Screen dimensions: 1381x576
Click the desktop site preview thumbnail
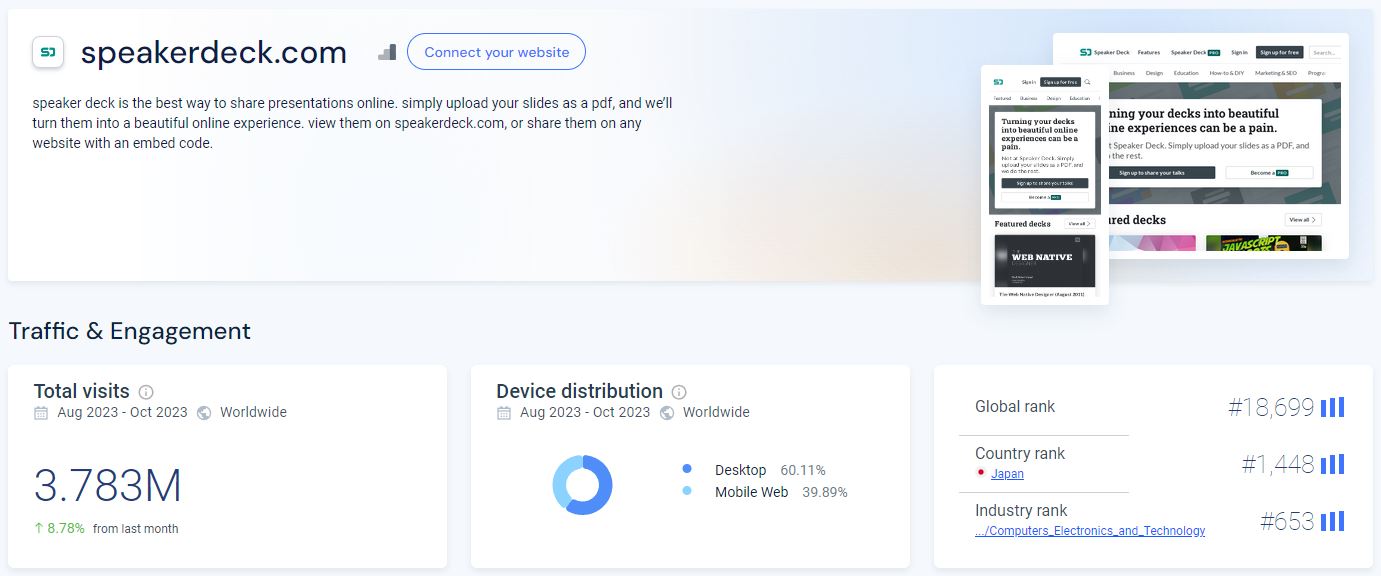point(1230,145)
